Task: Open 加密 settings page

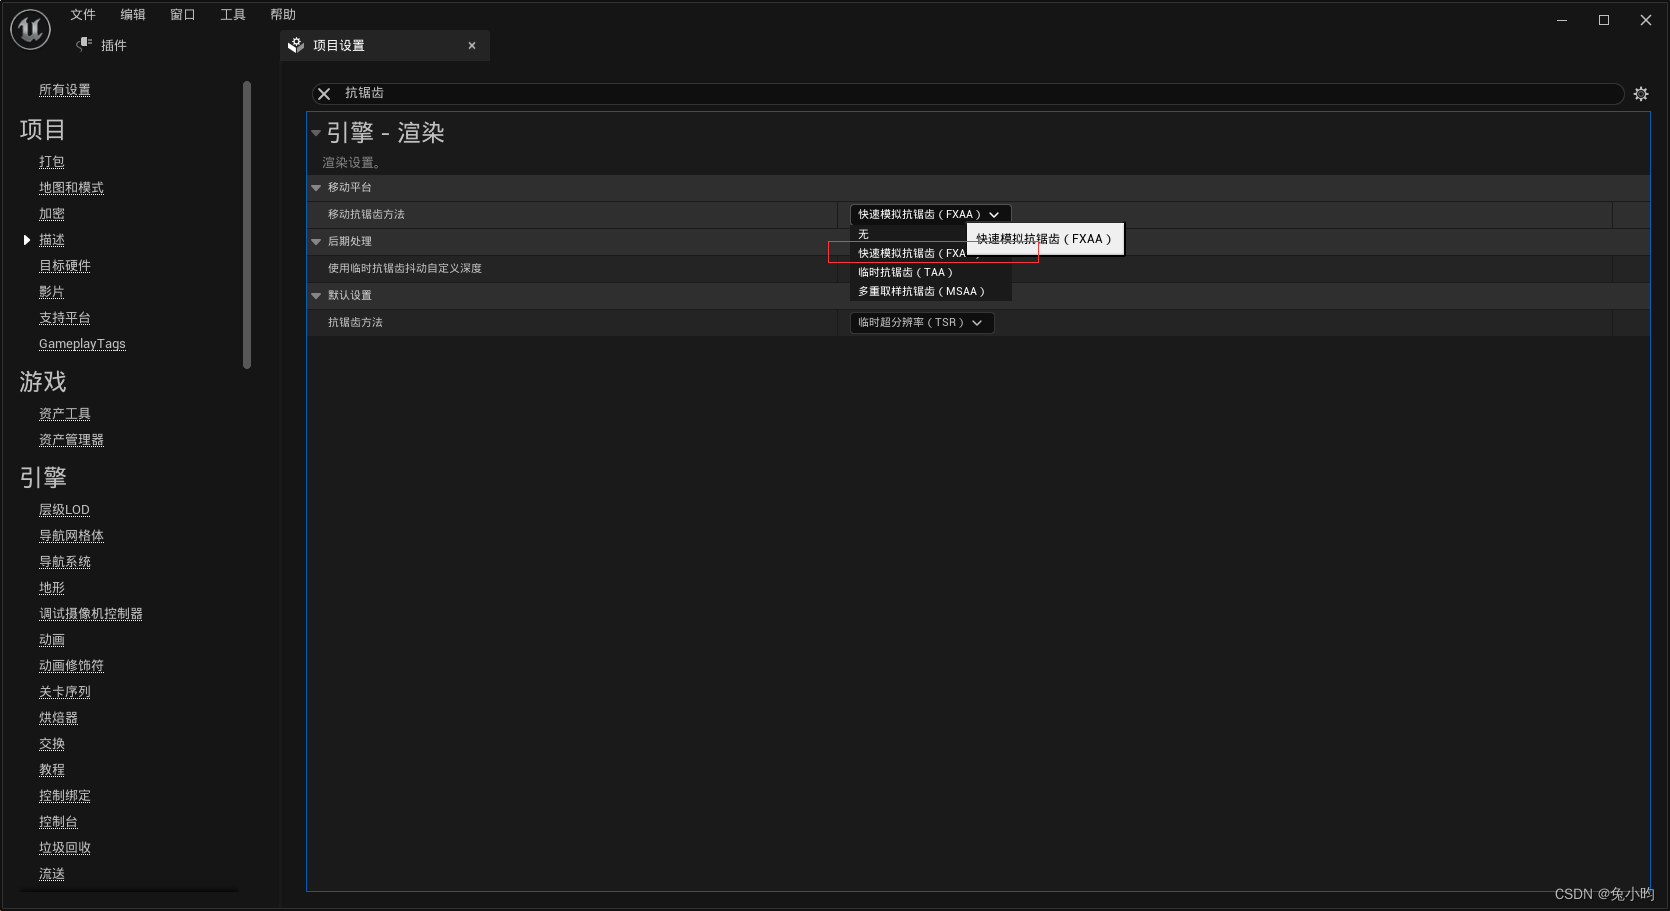Action: tap(52, 214)
